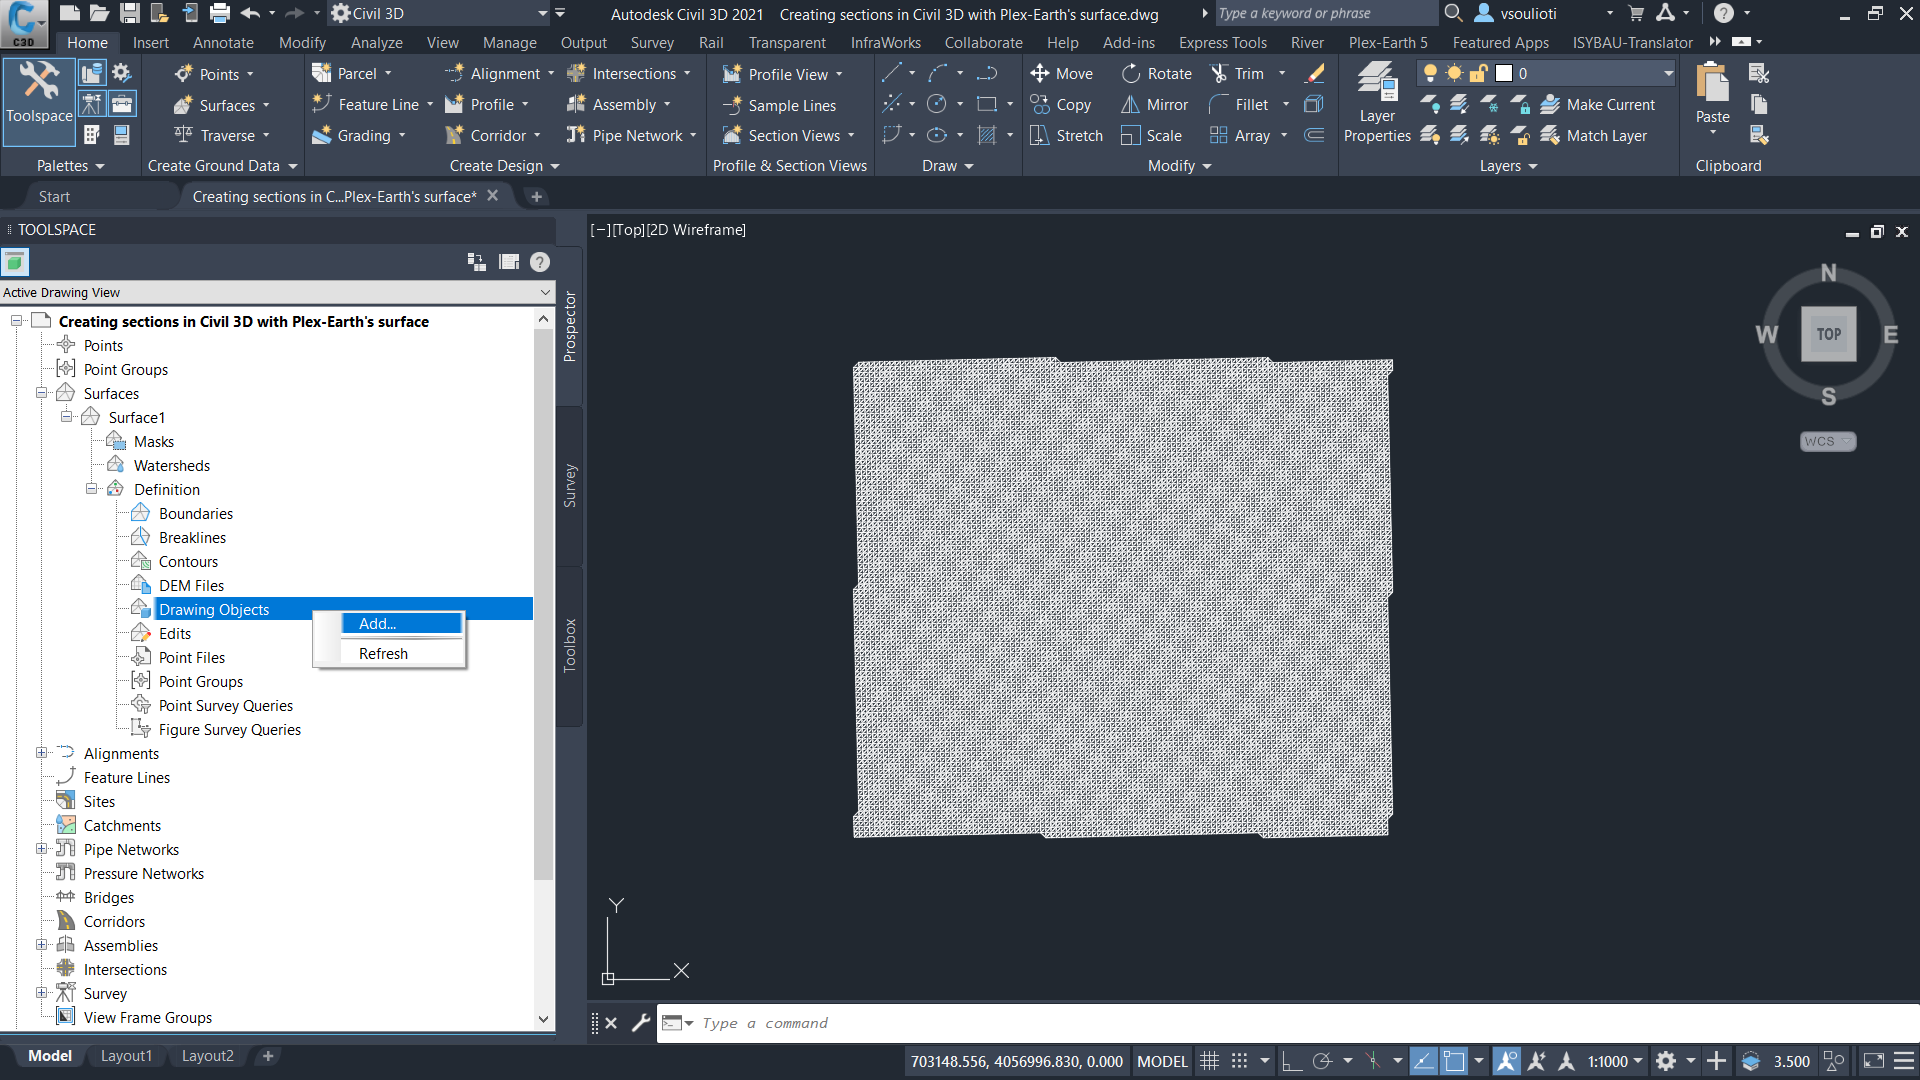
Task: Click the search magnifier icon in title bar
Action: [1453, 13]
